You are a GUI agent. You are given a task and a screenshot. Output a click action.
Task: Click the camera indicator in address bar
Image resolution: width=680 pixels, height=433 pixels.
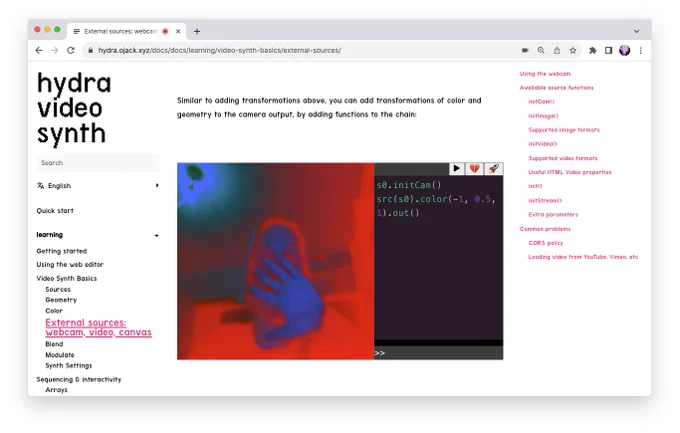[525, 50]
